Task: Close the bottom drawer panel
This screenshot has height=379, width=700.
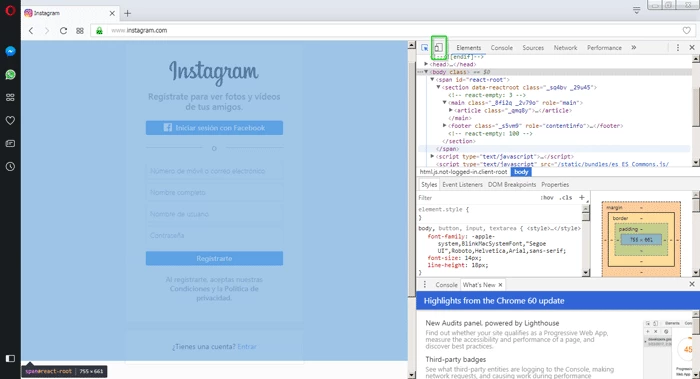Action: 692,284
